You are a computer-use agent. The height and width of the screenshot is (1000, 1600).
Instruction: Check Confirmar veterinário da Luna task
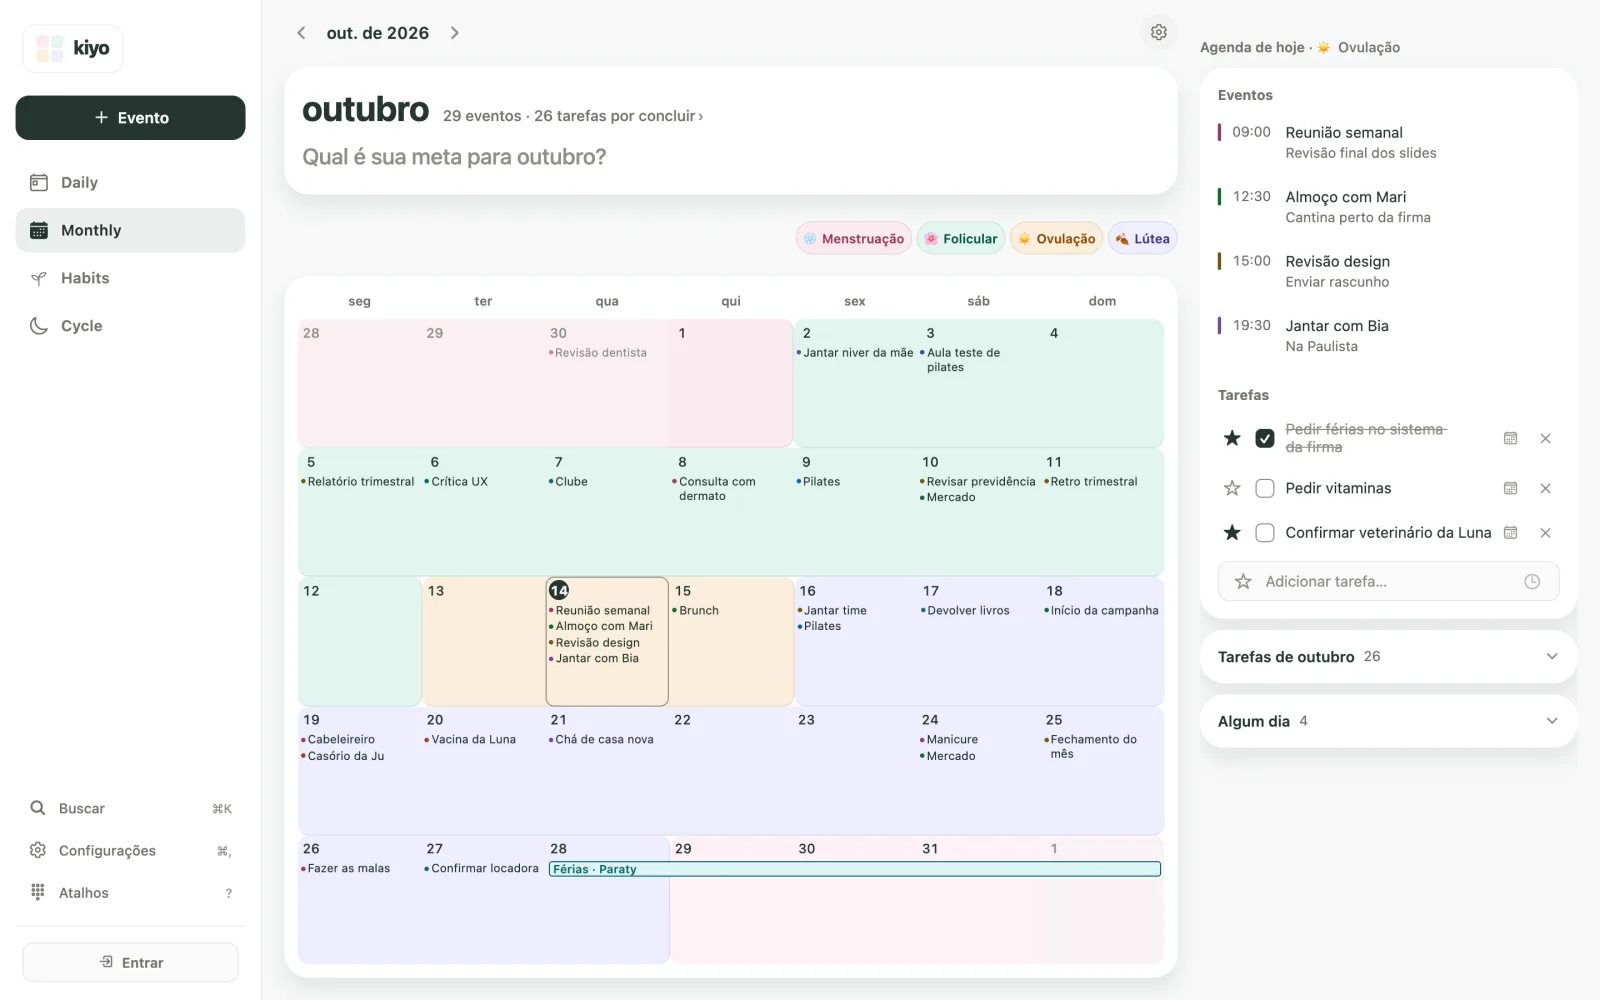(x=1265, y=533)
